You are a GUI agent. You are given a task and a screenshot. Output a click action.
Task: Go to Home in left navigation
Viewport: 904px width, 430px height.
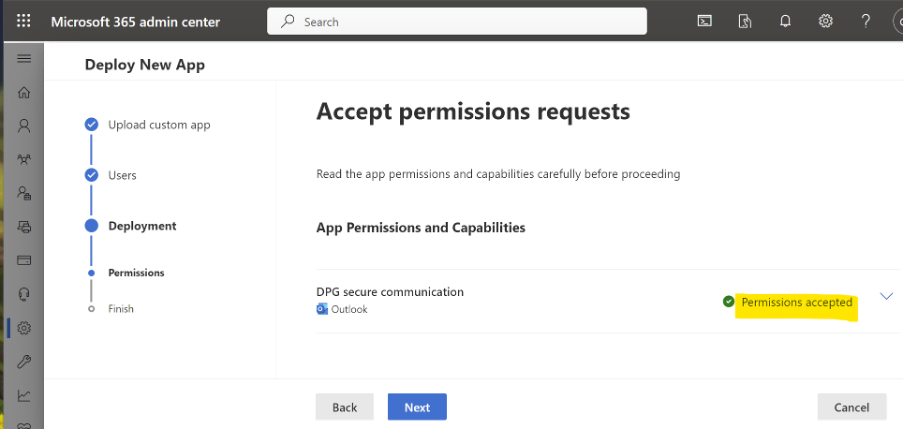24,93
